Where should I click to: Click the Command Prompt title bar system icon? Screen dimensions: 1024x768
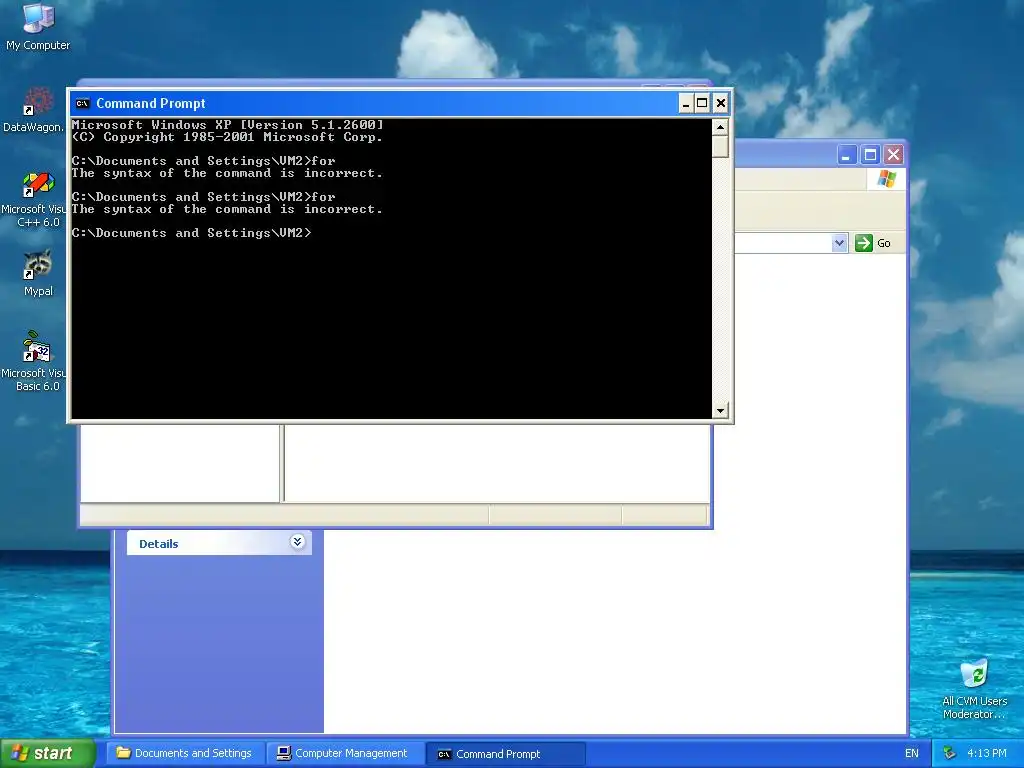pos(82,103)
